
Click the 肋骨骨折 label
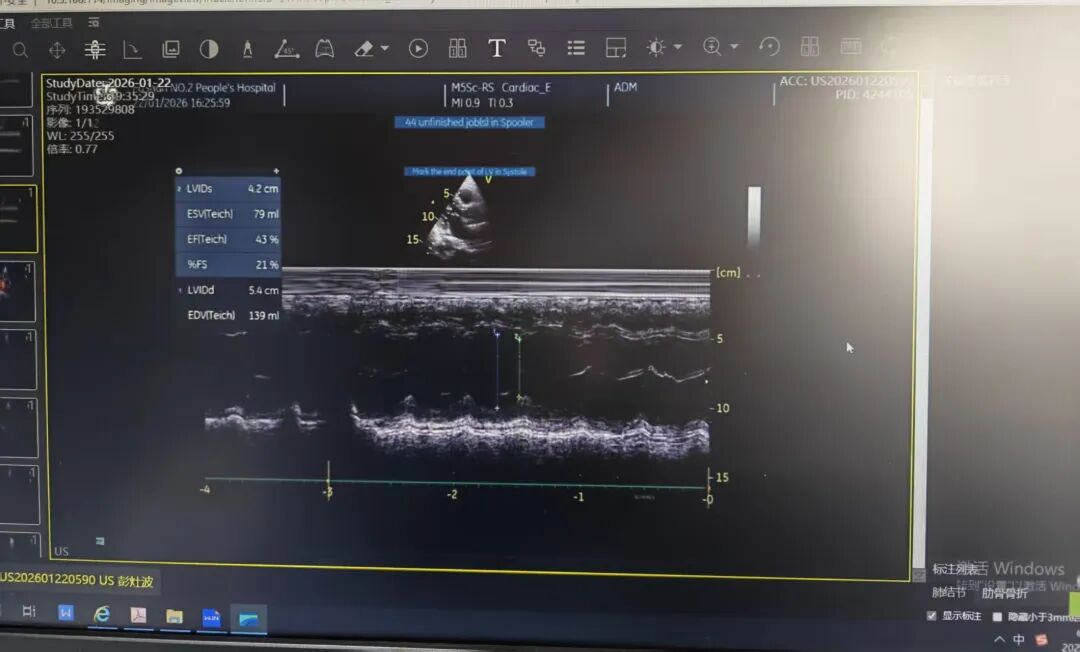pyautogui.click(x=1004, y=593)
